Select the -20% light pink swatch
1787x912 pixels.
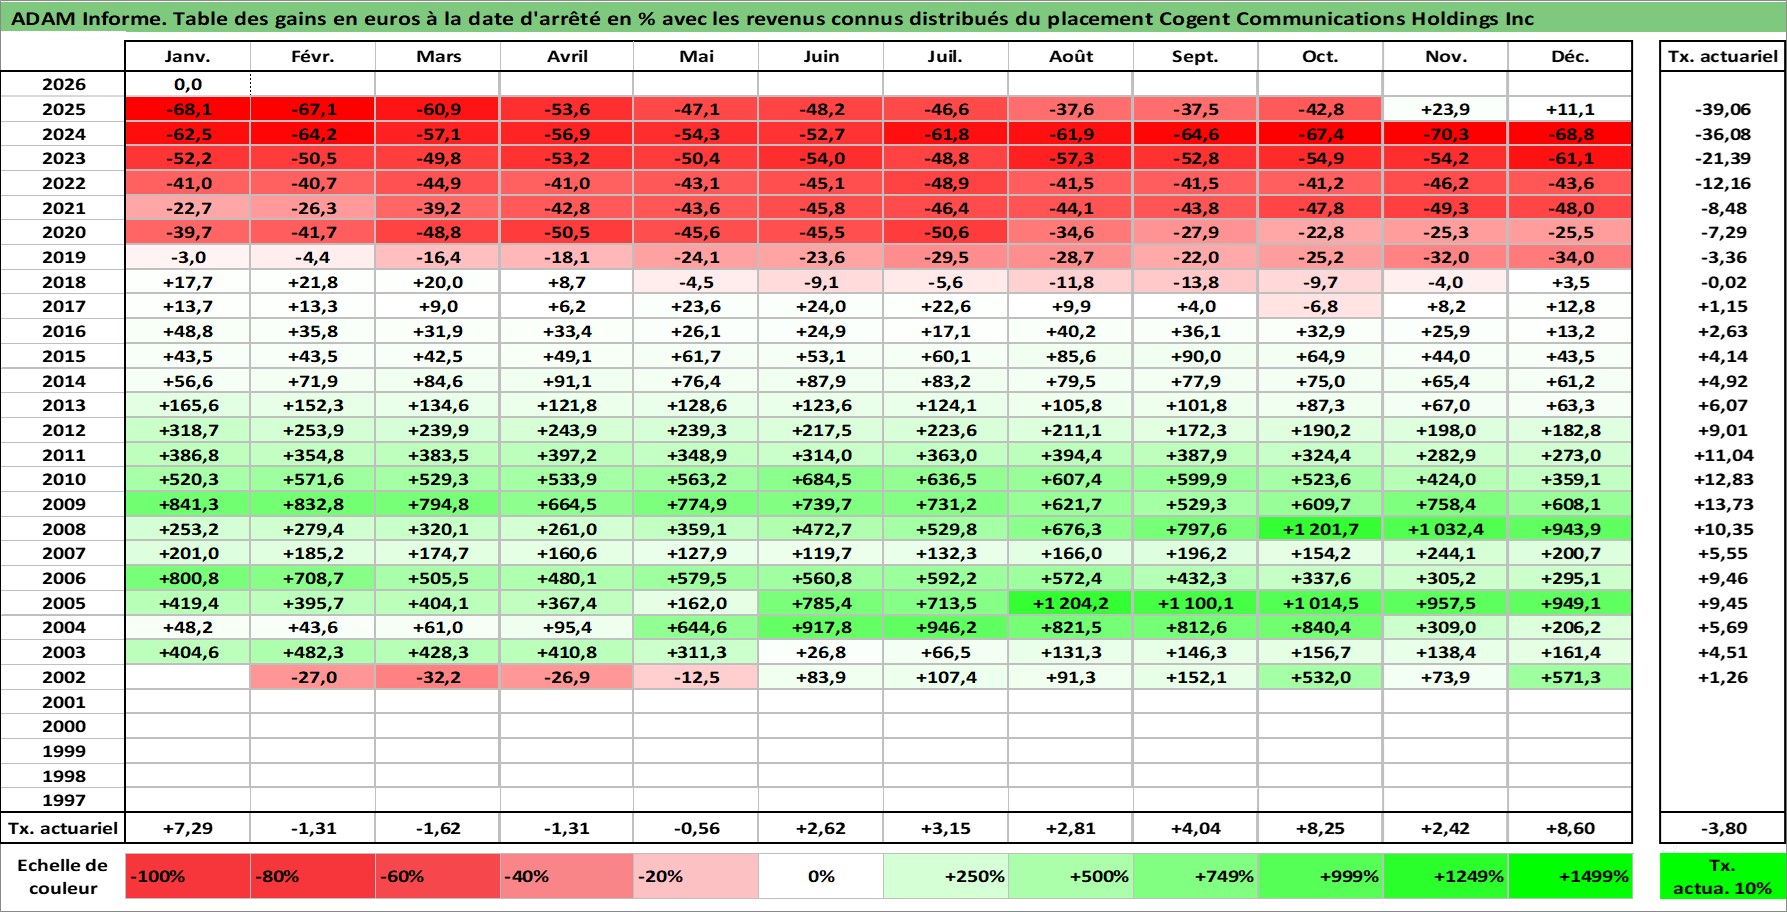click(x=696, y=876)
